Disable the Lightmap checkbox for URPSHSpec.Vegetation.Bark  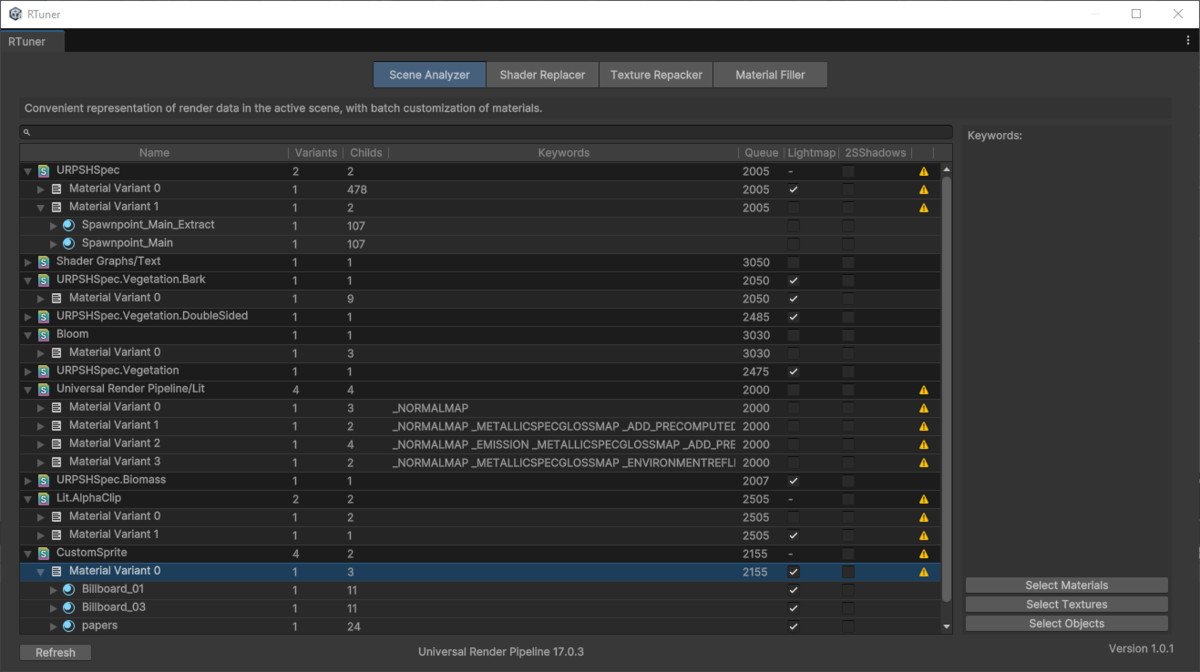tap(791, 280)
